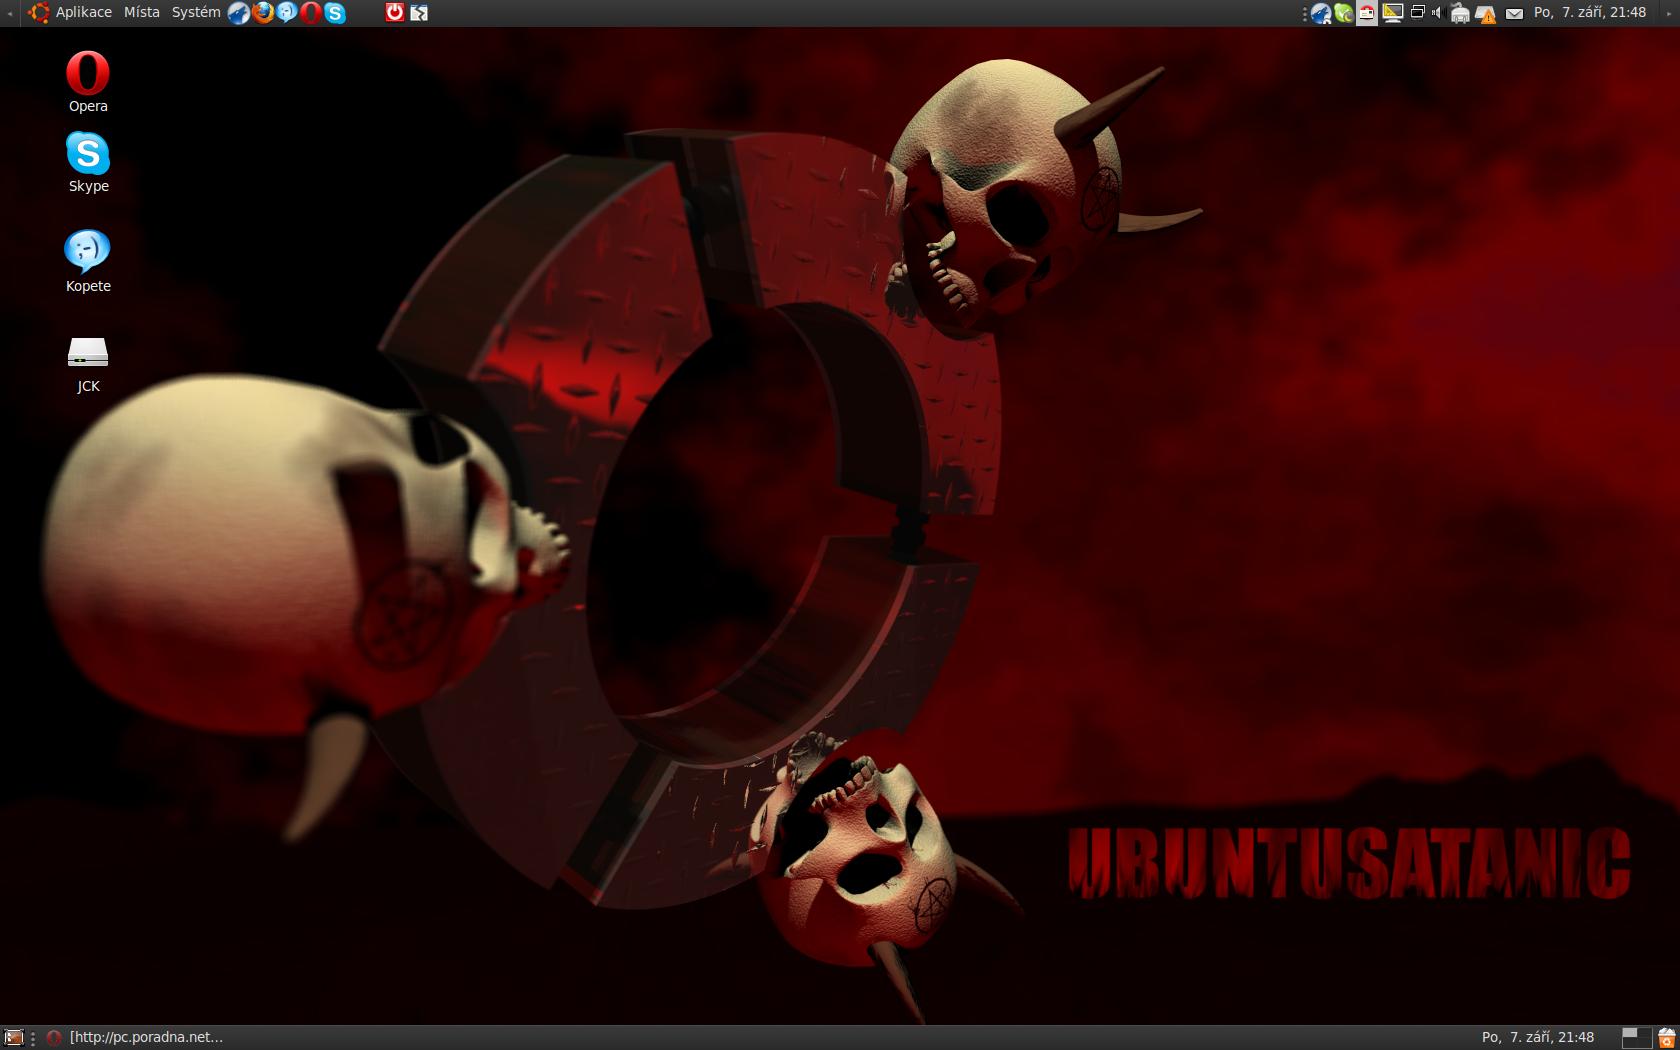Image resolution: width=1680 pixels, height=1050 pixels.
Task: Click the network connection tray icon
Action: (x=1460, y=13)
